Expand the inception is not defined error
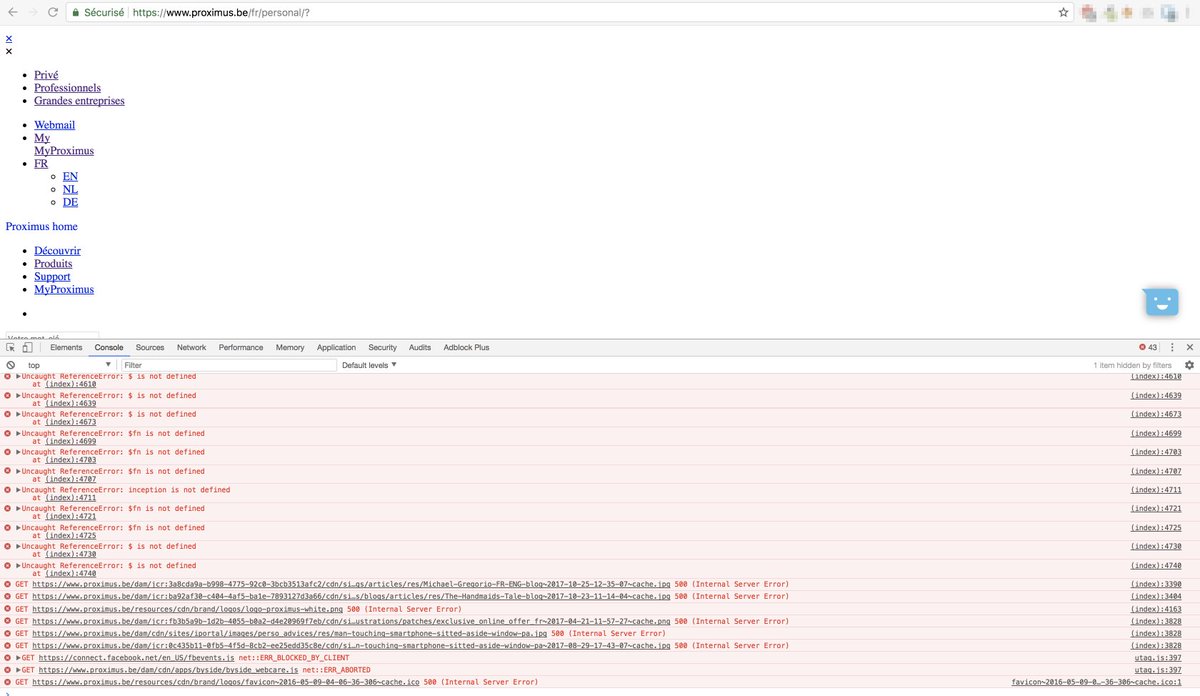 click(x=19, y=490)
